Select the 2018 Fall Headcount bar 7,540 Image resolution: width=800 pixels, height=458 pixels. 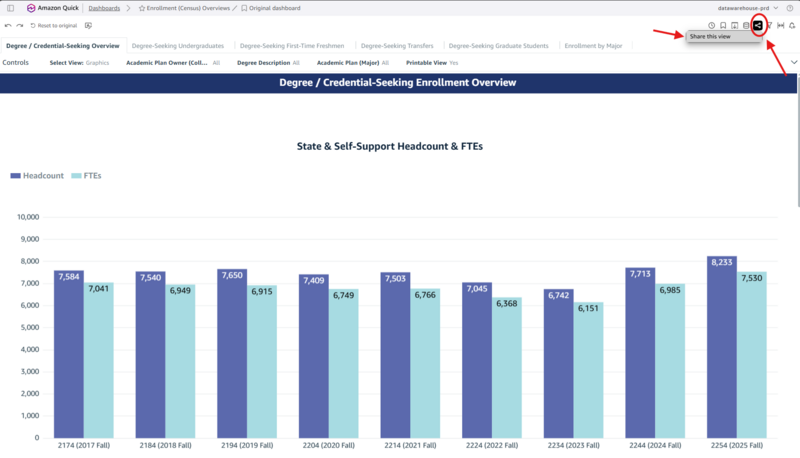coord(151,354)
